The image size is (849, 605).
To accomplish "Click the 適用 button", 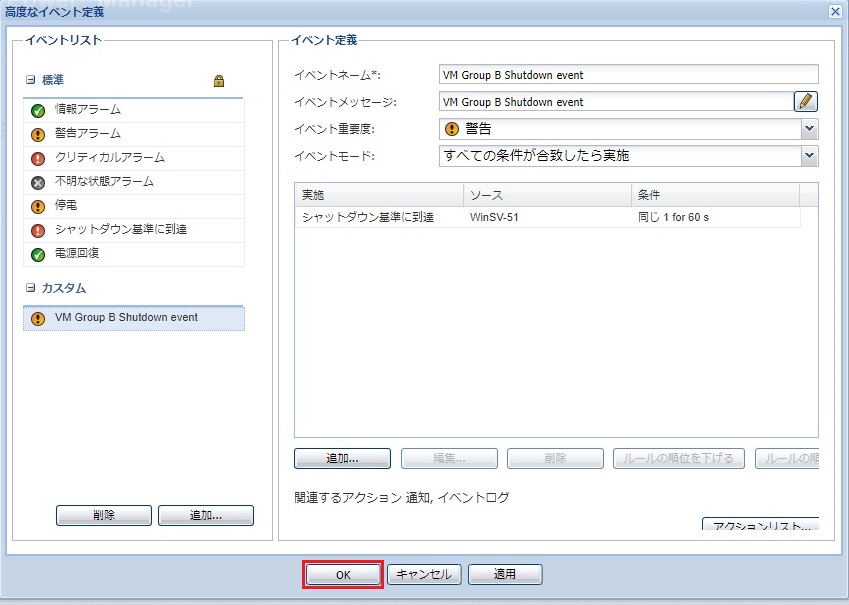I will [x=505, y=574].
